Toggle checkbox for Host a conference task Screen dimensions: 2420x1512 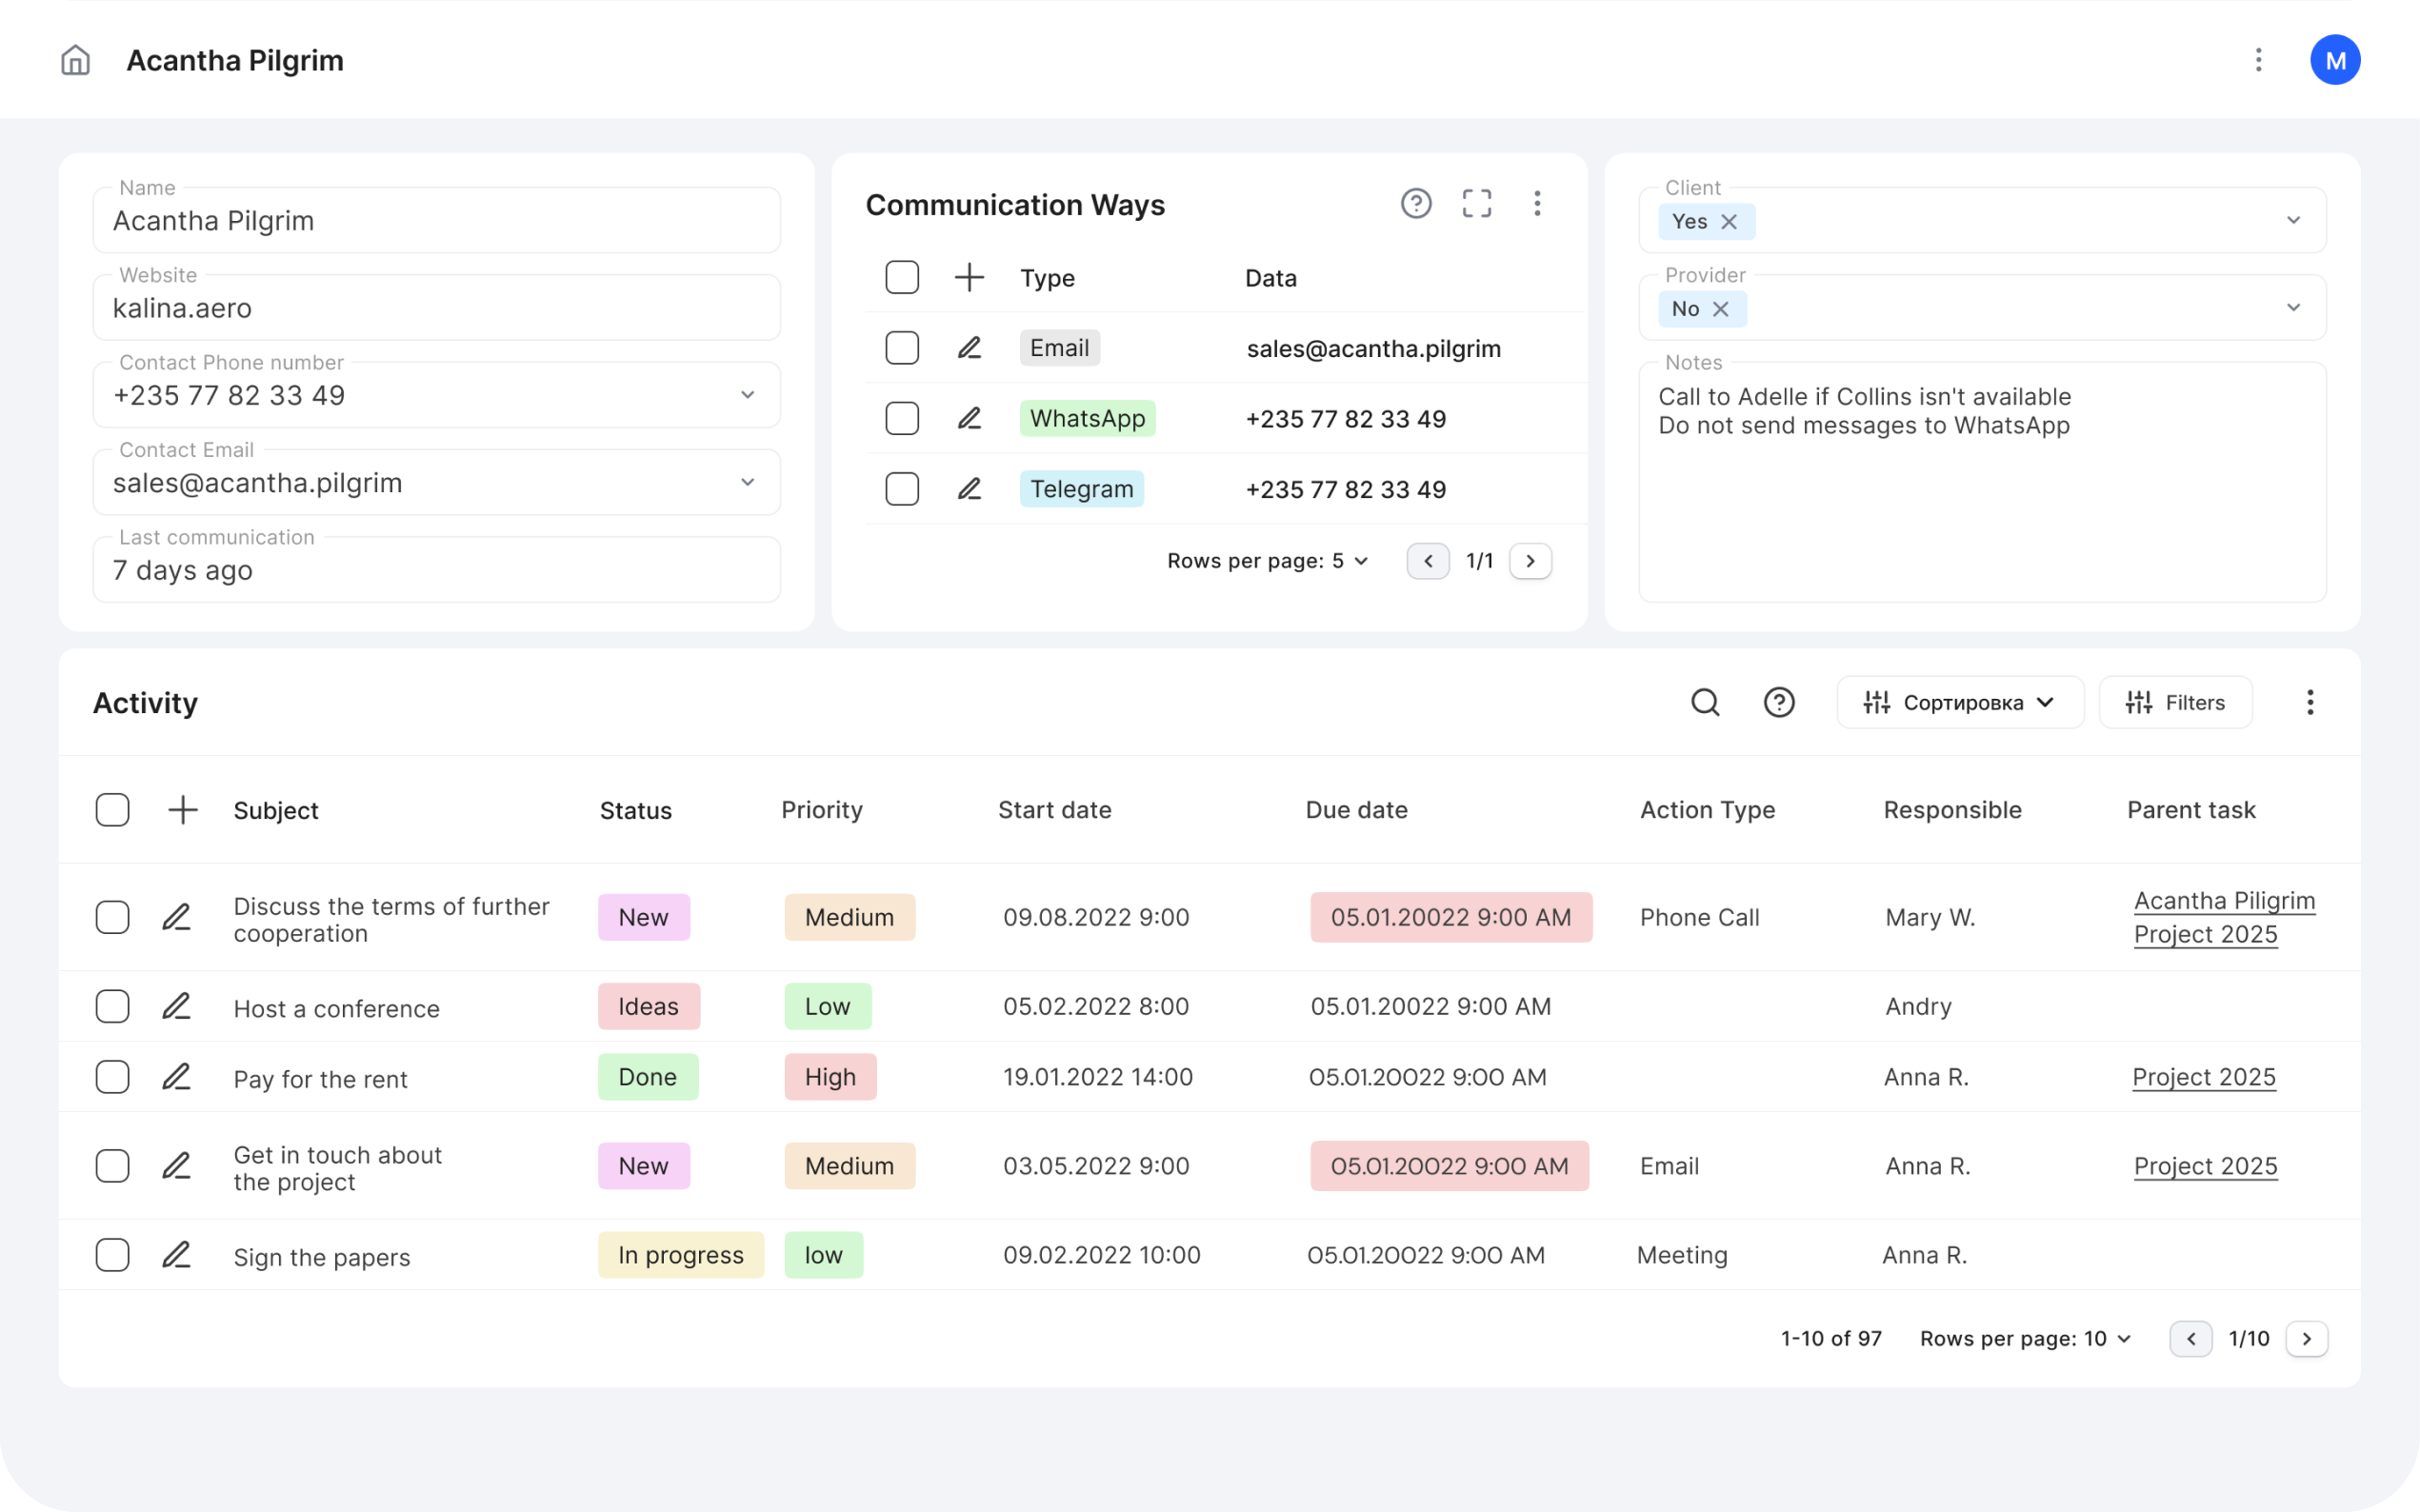coord(111,1006)
